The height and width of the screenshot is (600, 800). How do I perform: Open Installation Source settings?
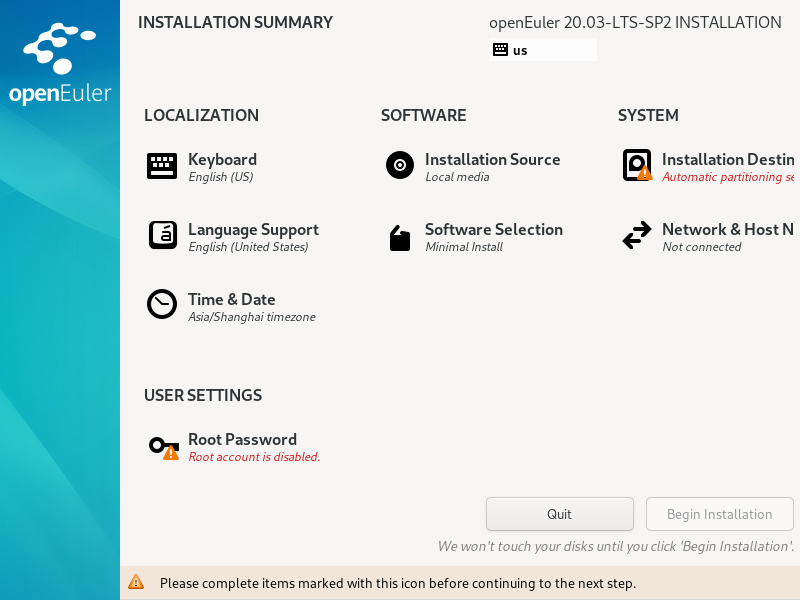click(493, 159)
